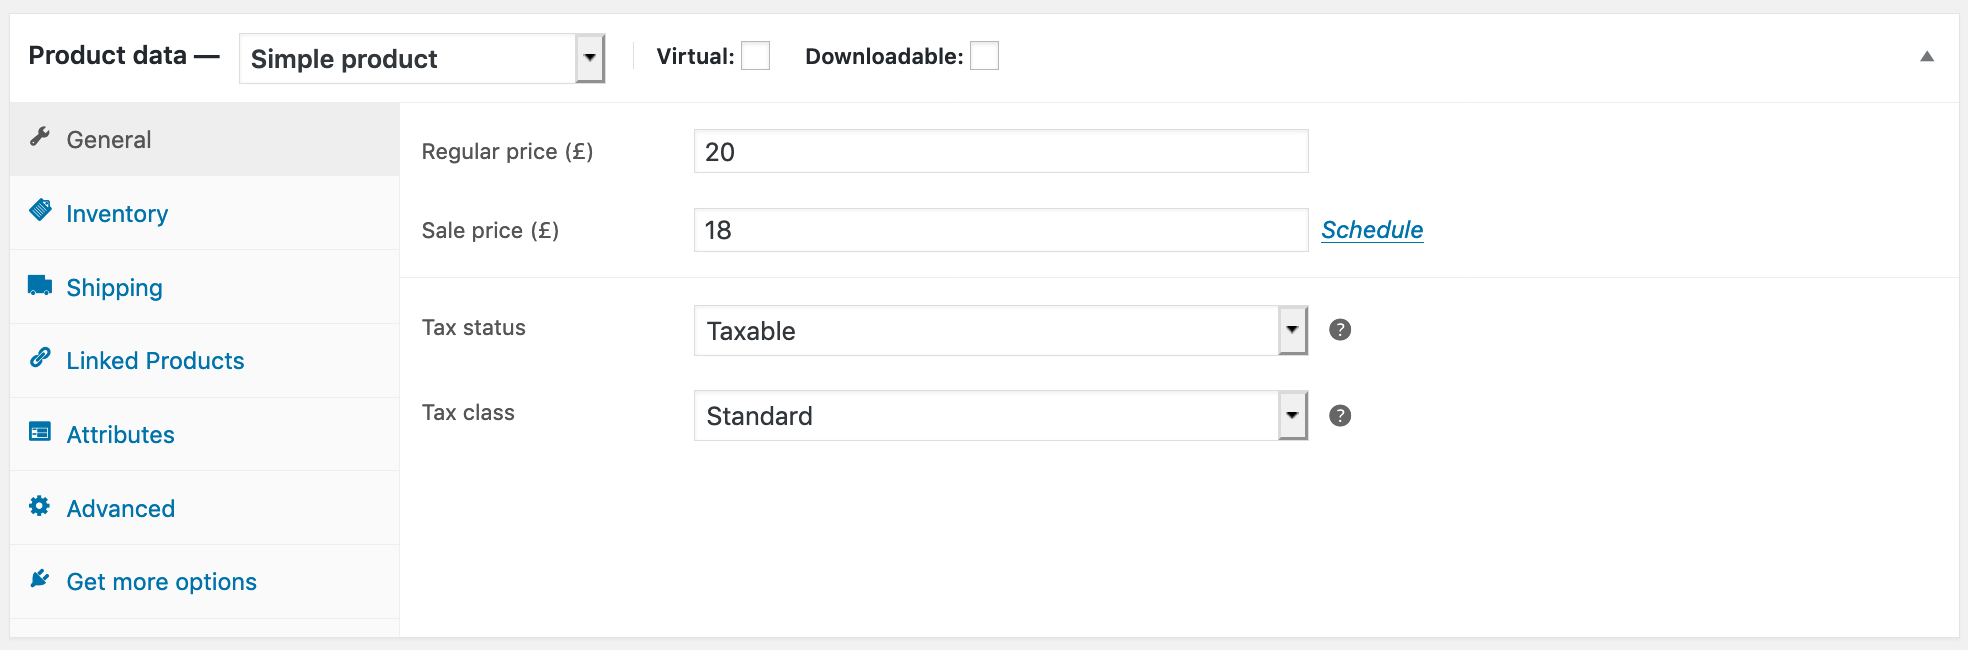1968x650 pixels.
Task: Click the Sale price input field
Action: click(x=1000, y=230)
